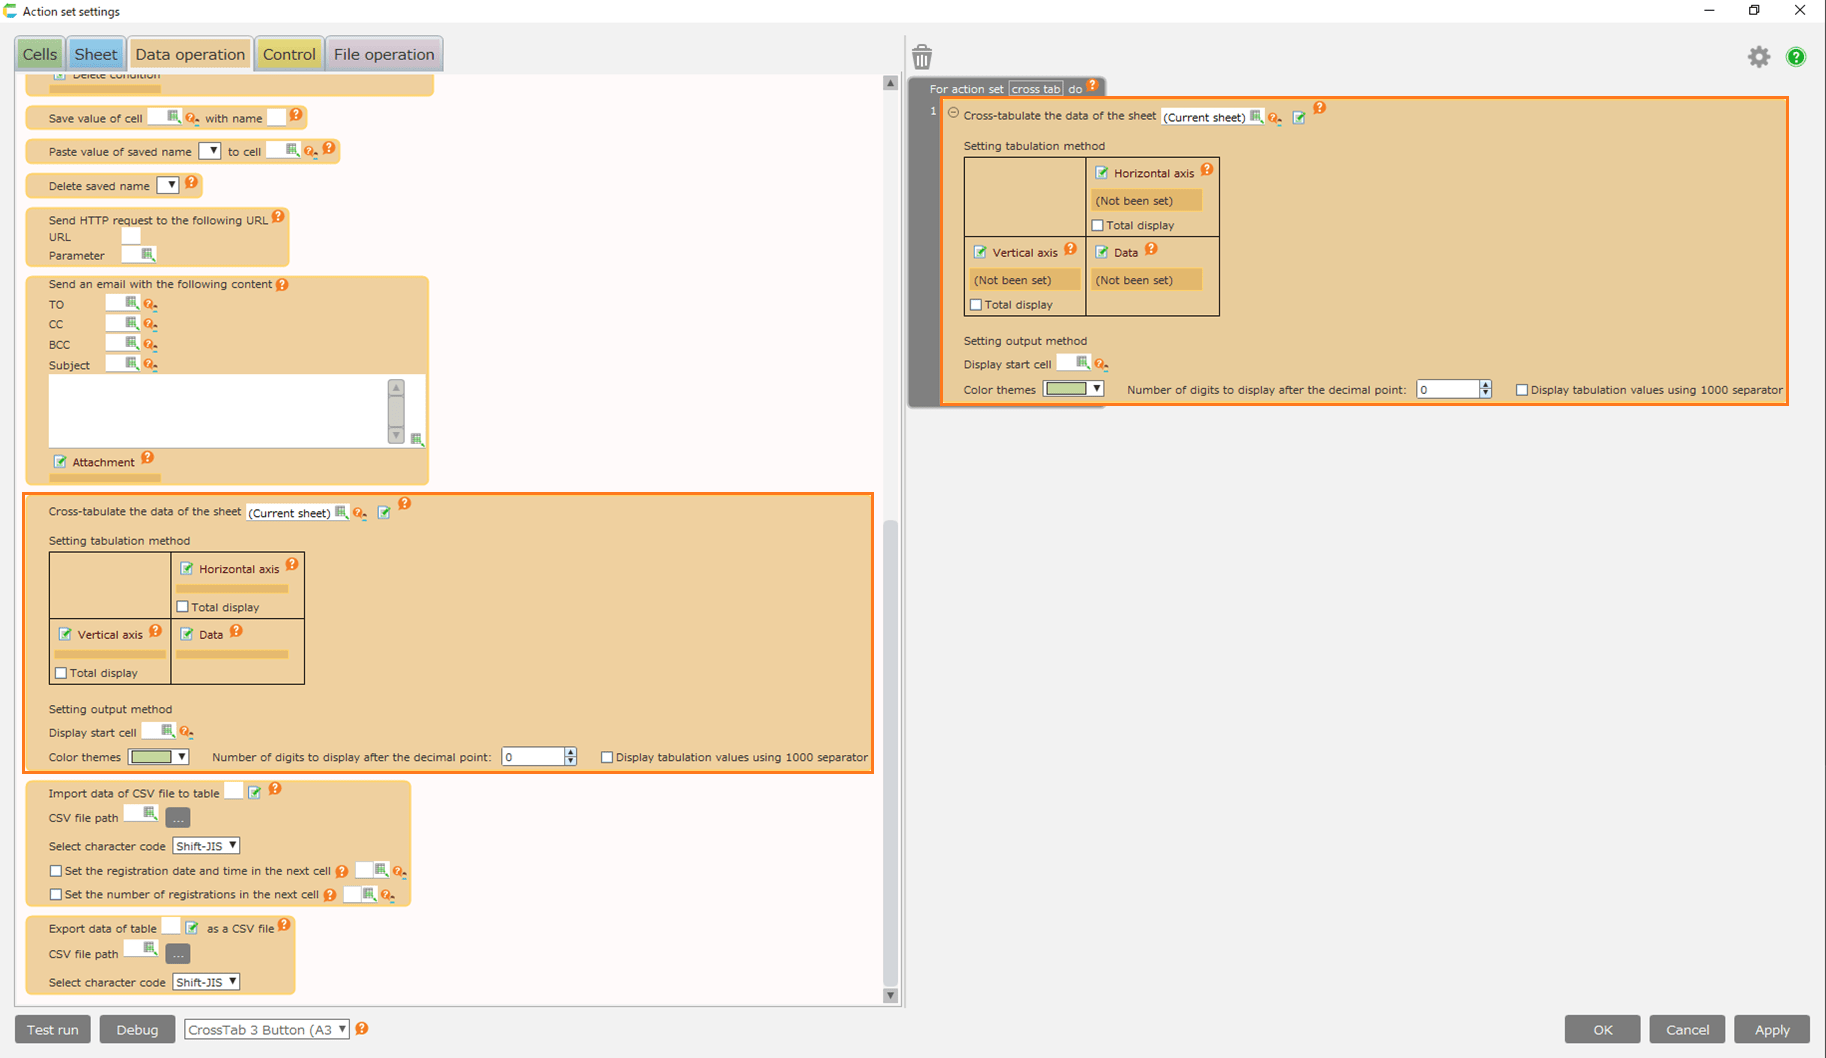
Task: Click edit icon next to Horizontal axis in right panel
Action: (1102, 173)
